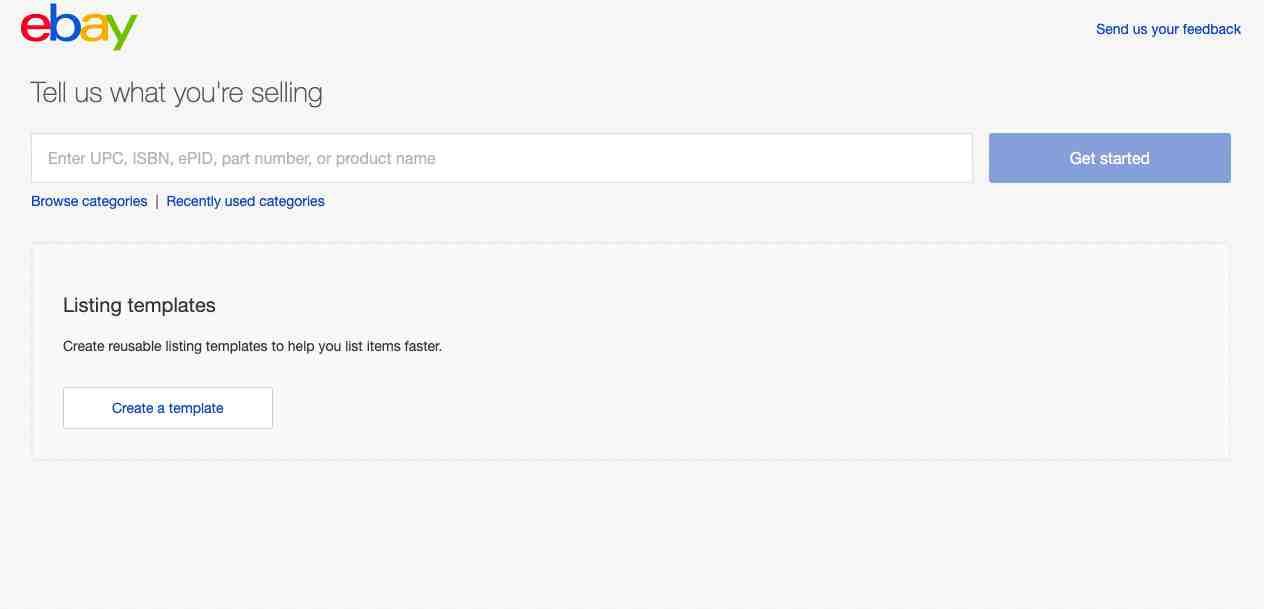Click the word "feedback" in the top link
Screen dimensions: 1264x609
pos(1212,29)
